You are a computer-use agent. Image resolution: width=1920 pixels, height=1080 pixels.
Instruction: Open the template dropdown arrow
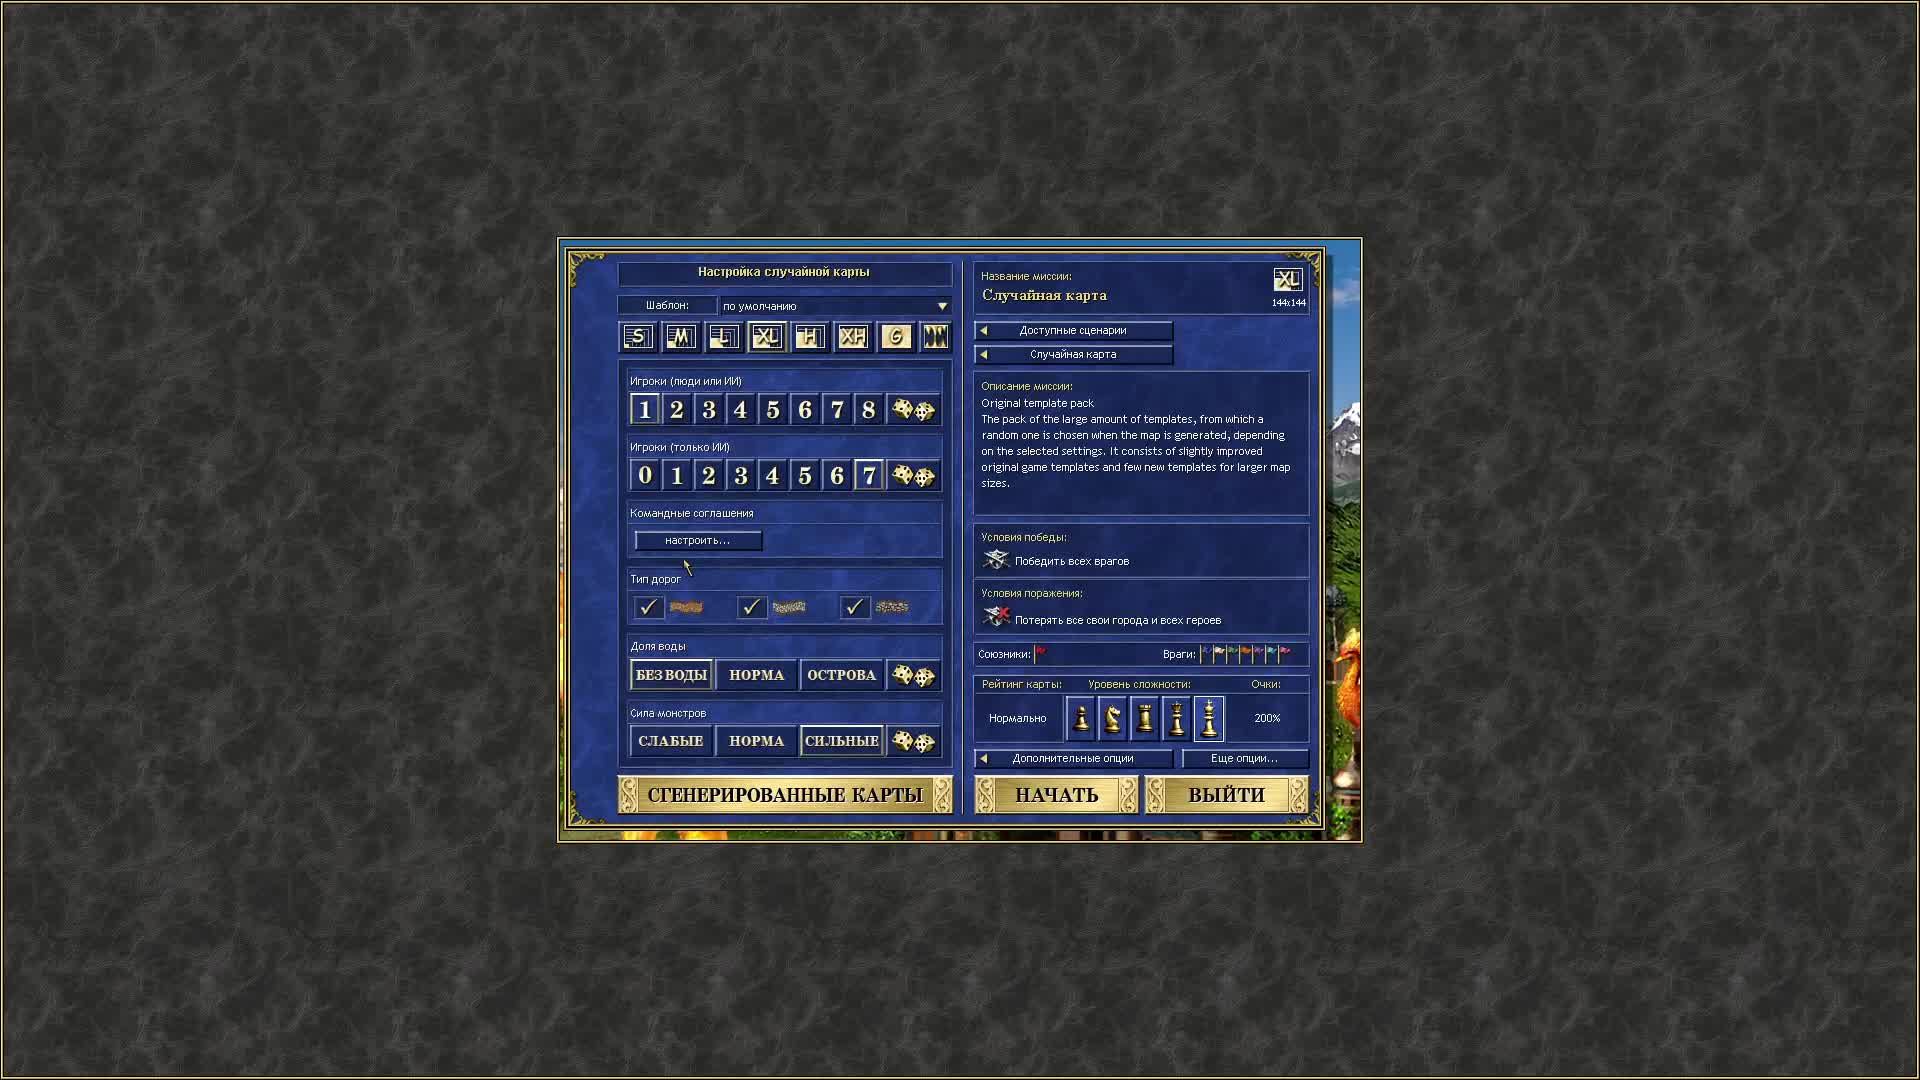click(942, 306)
